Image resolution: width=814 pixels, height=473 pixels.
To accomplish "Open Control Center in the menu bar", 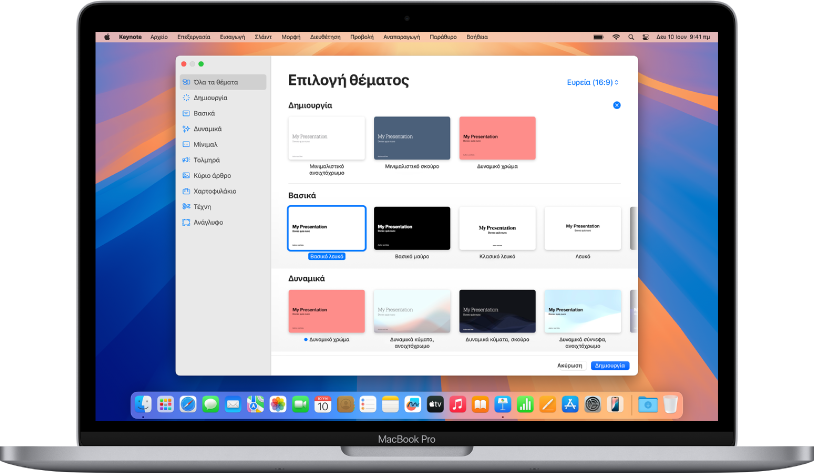I will pyautogui.click(x=646, y=37).
